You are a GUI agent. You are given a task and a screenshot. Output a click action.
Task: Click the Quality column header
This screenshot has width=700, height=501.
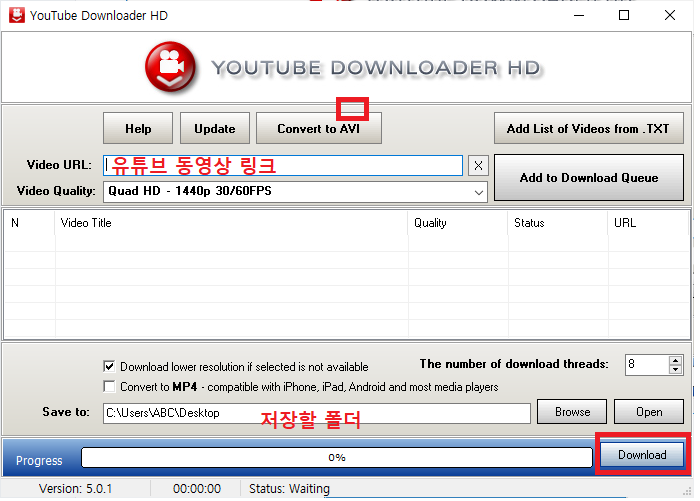tap(458, 223)
